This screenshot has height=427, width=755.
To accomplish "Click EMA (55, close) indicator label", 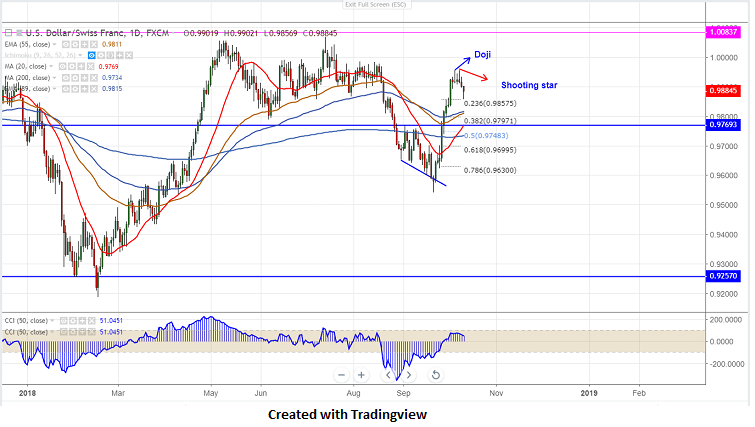I will click(x=27, y=44).
